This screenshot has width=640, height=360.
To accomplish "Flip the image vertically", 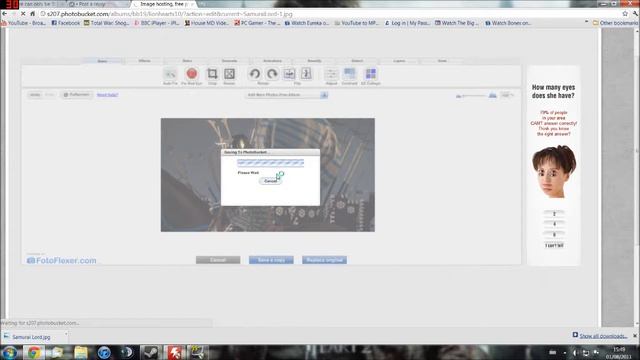I will coord(306,74).
